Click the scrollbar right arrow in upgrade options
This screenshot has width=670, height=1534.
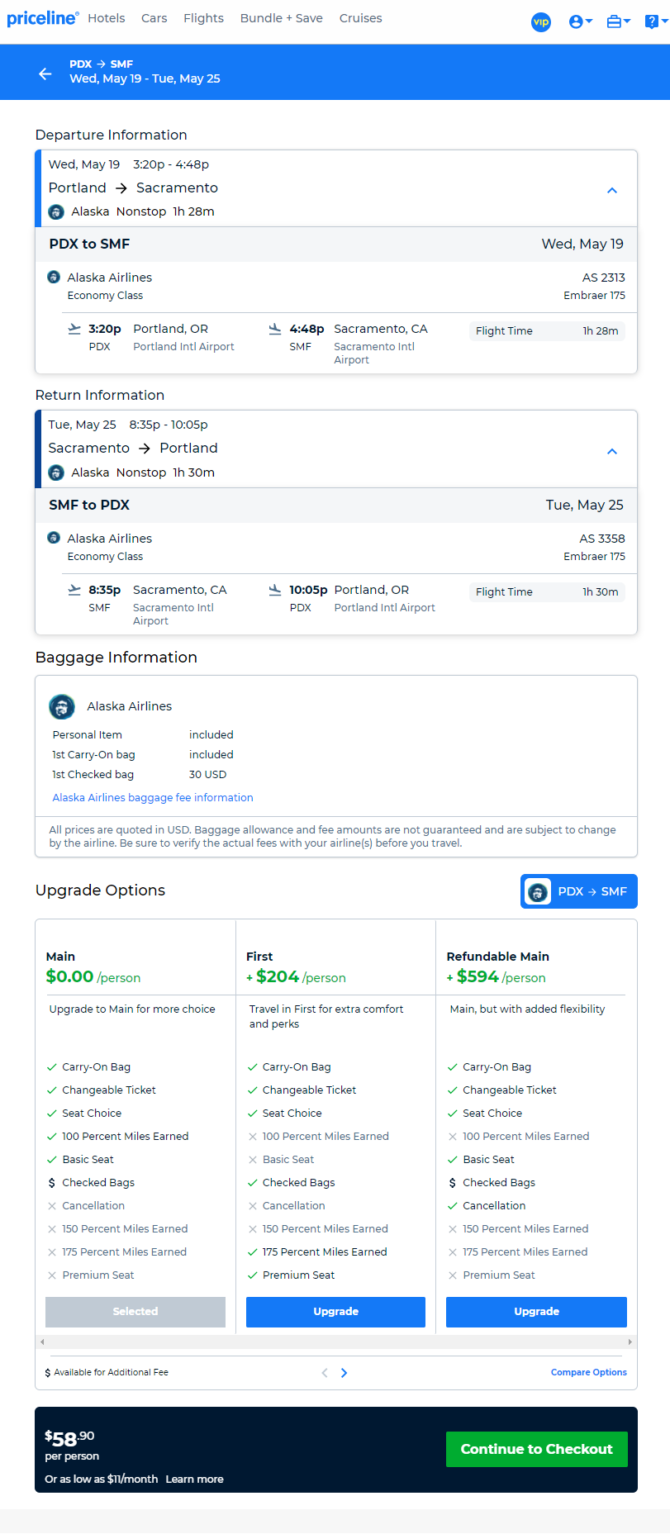(630, 1342)
